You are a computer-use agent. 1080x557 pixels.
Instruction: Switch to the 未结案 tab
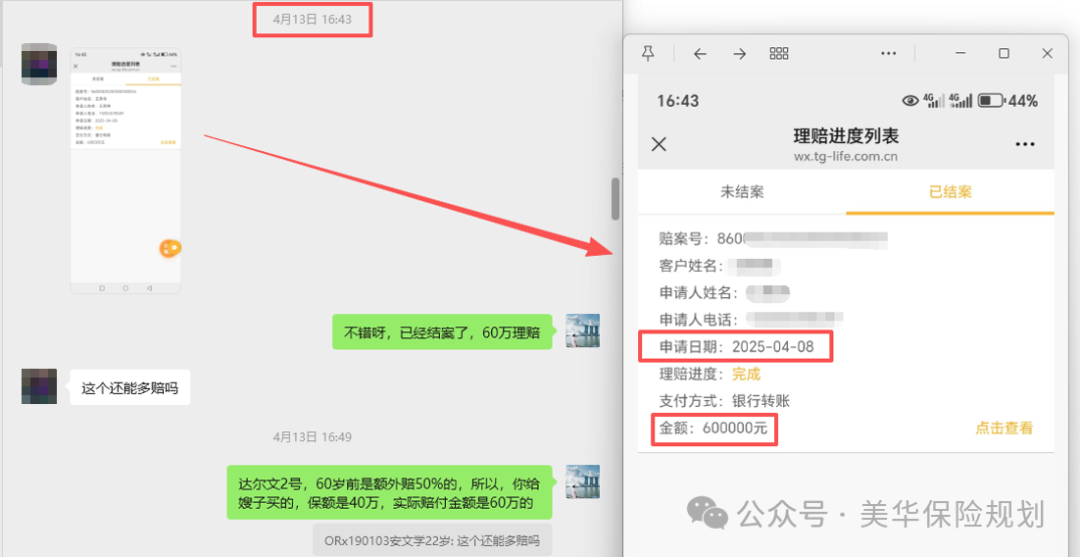tap(742, 192)
